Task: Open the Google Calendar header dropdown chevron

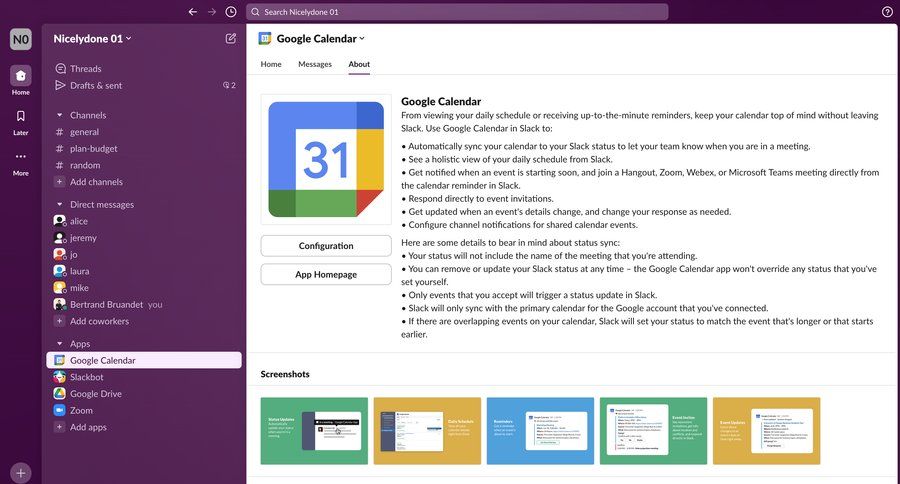Action: [362, 38]
